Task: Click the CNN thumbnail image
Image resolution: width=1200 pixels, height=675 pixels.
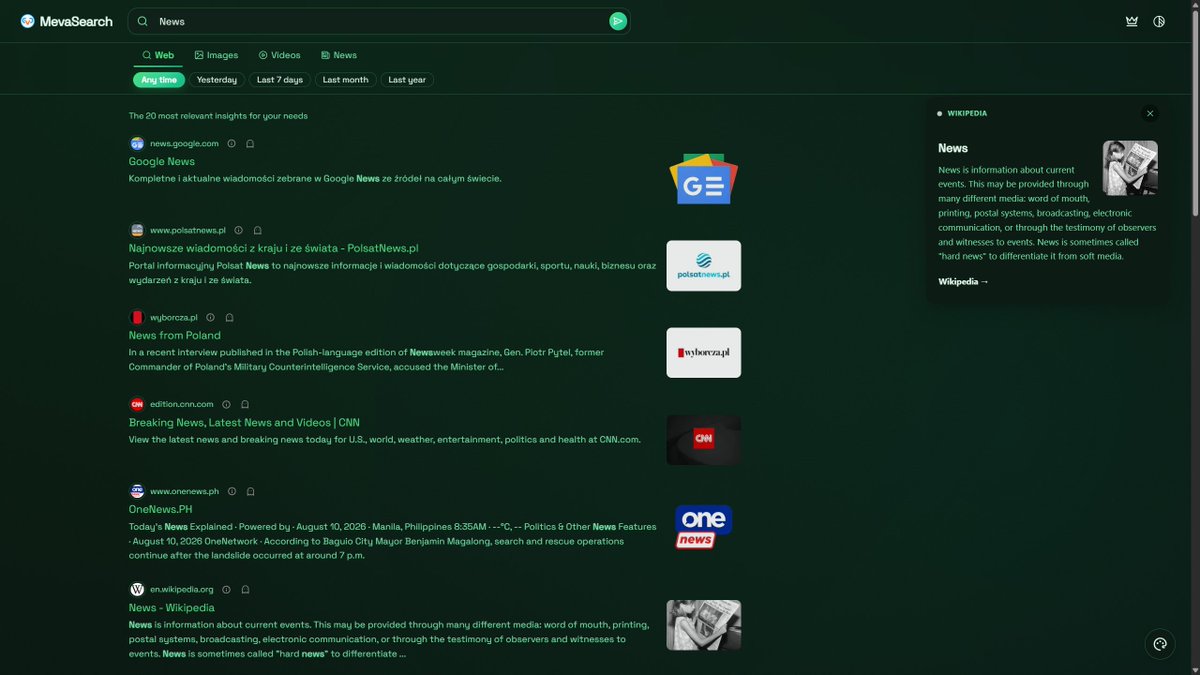Action: (x=704, y=440)
